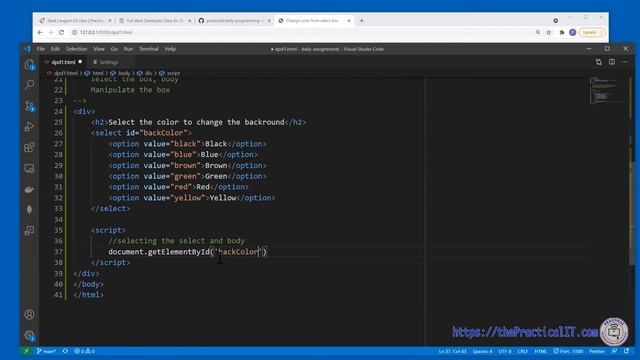Screen dimensions: 640x360
Task: Open the Search view in activity bar
Action: [x=29, y=84]
